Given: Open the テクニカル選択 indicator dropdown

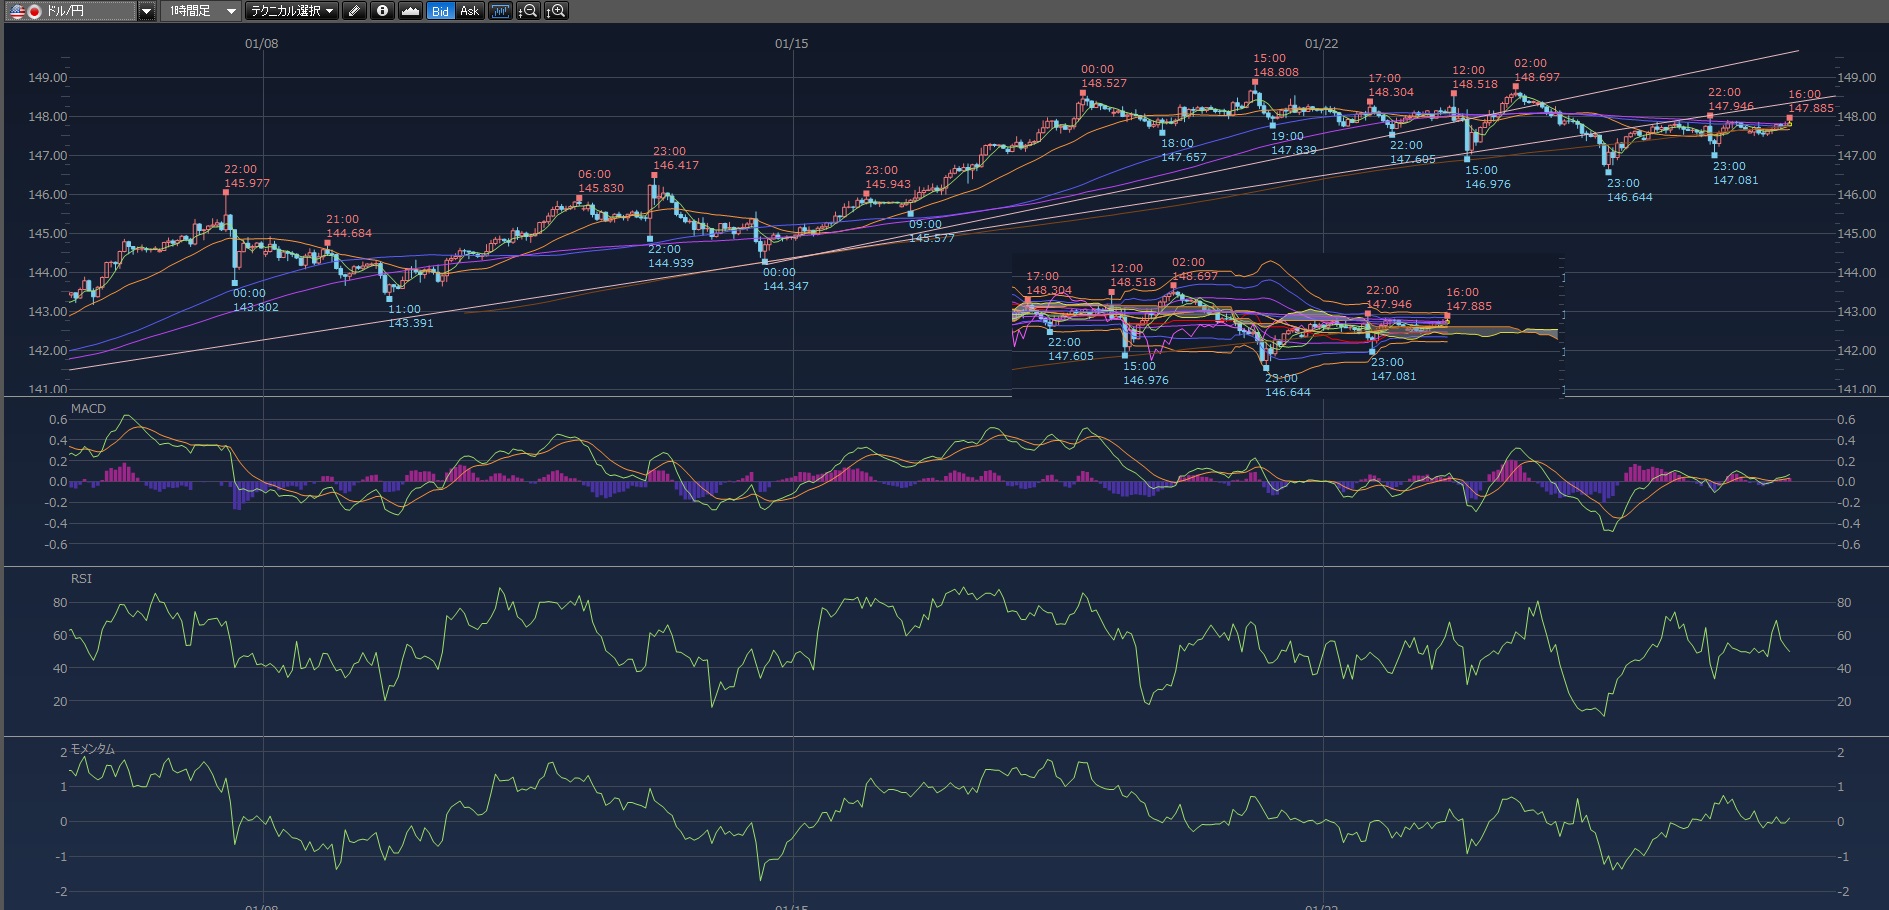Looking at the screenshot, I should tap(291, 11).
